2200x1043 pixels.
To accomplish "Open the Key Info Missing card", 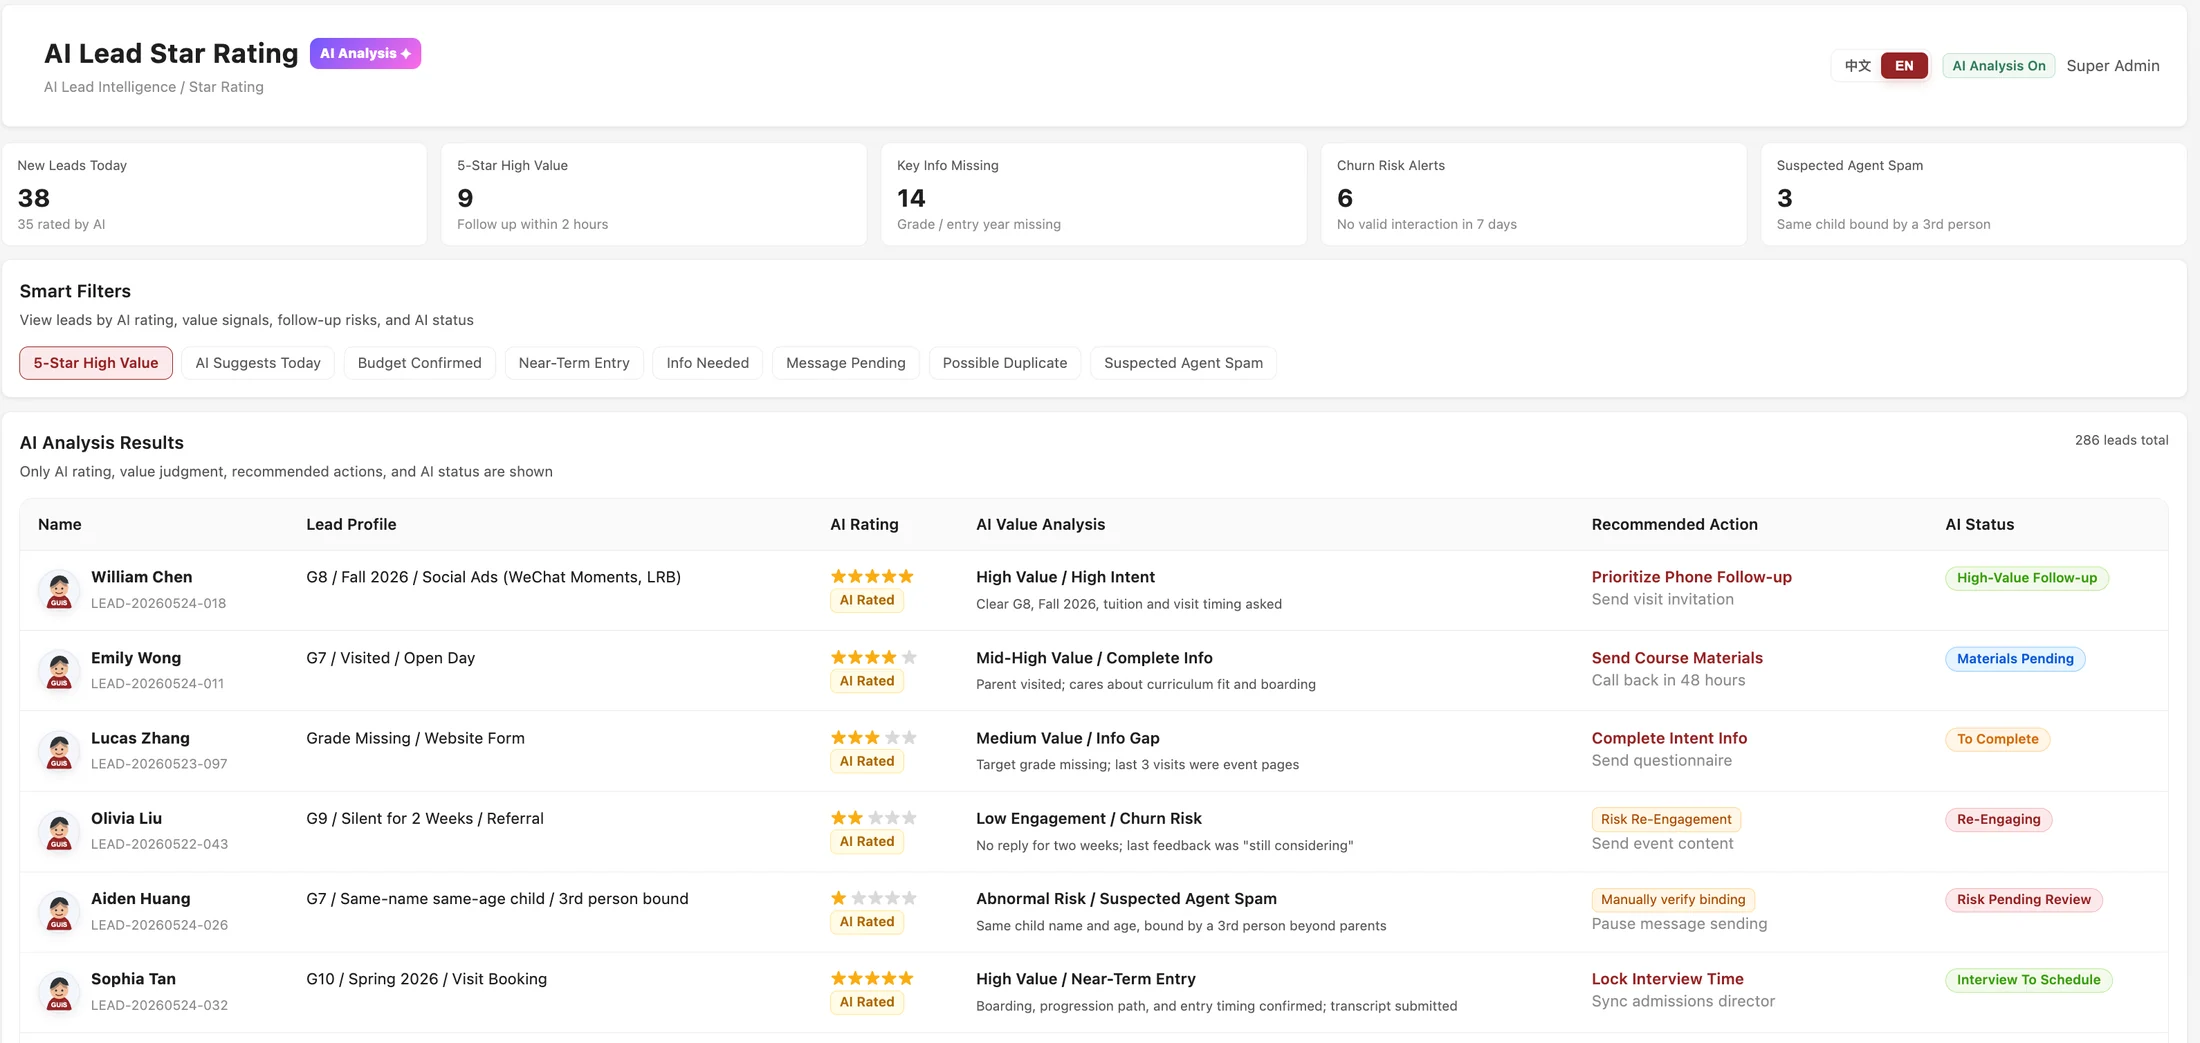I will pyautogui.click(x=1094, y=194).
